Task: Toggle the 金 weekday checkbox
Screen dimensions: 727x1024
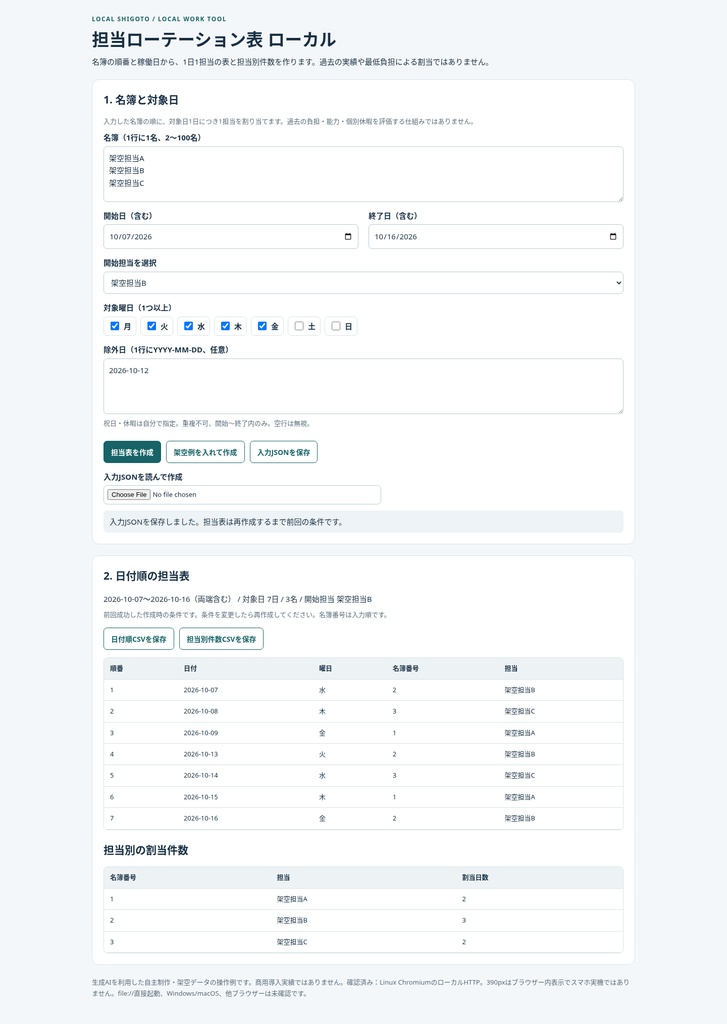Action: coord(262,326)
